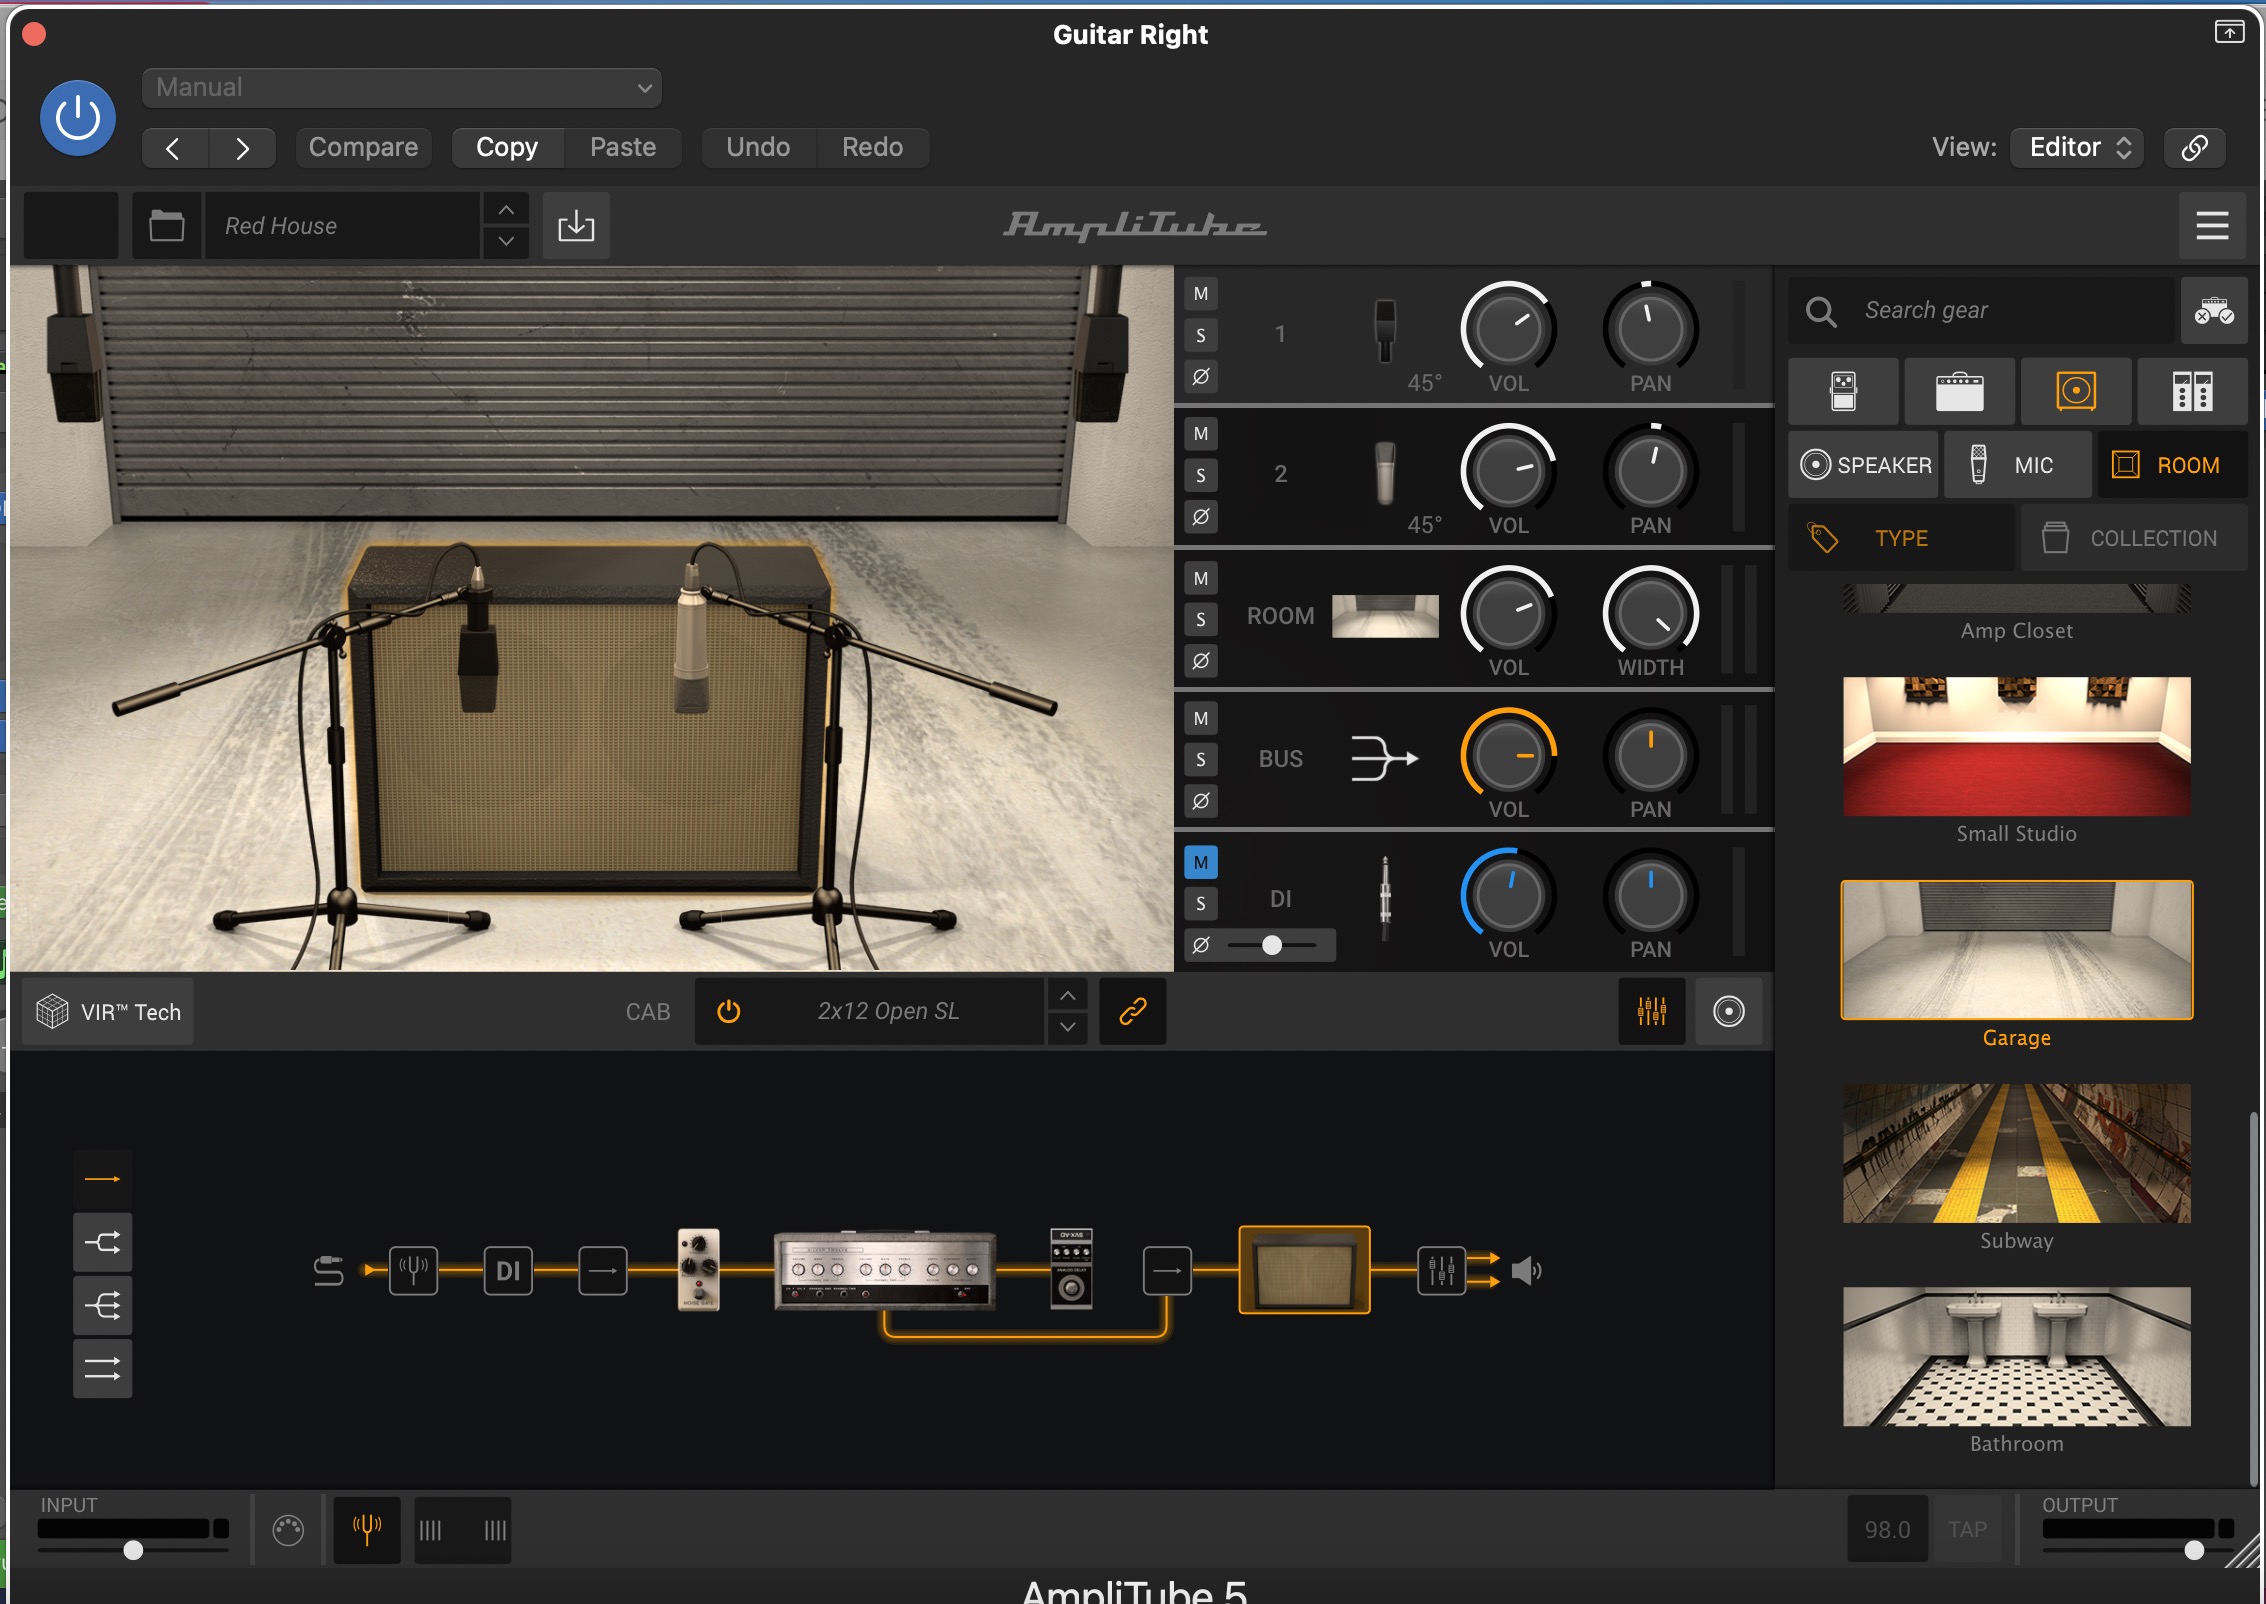Choose the Subway room thumbnail
Screen dimensions: 2266x1604
click(x=2016, y=1153)
